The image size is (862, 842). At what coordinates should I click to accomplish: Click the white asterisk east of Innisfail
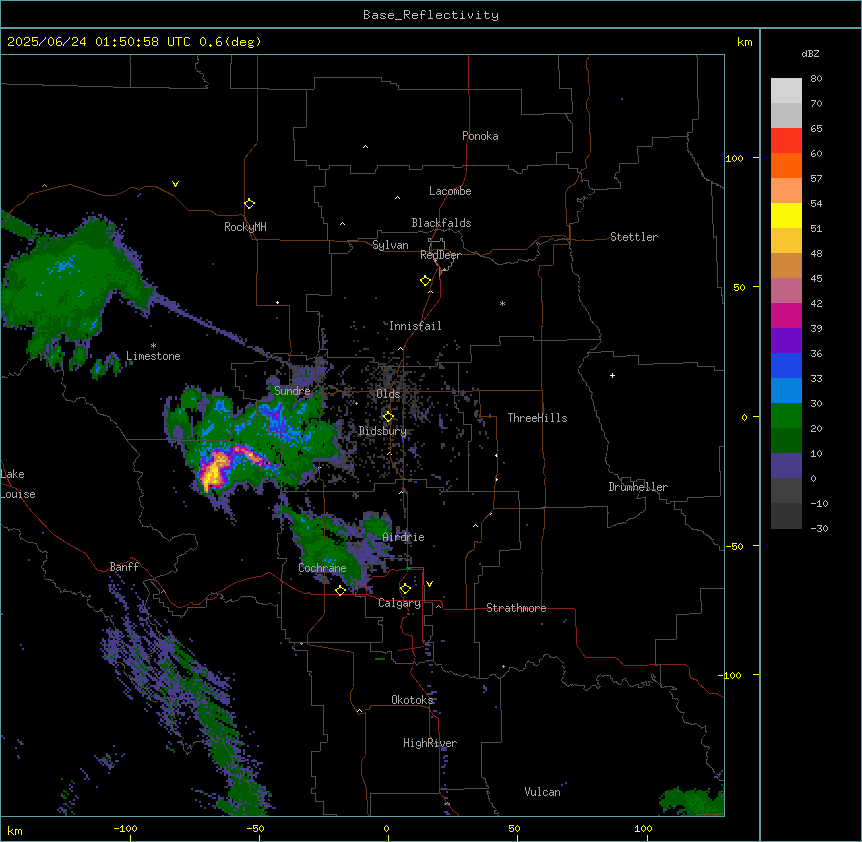(502, 303)
